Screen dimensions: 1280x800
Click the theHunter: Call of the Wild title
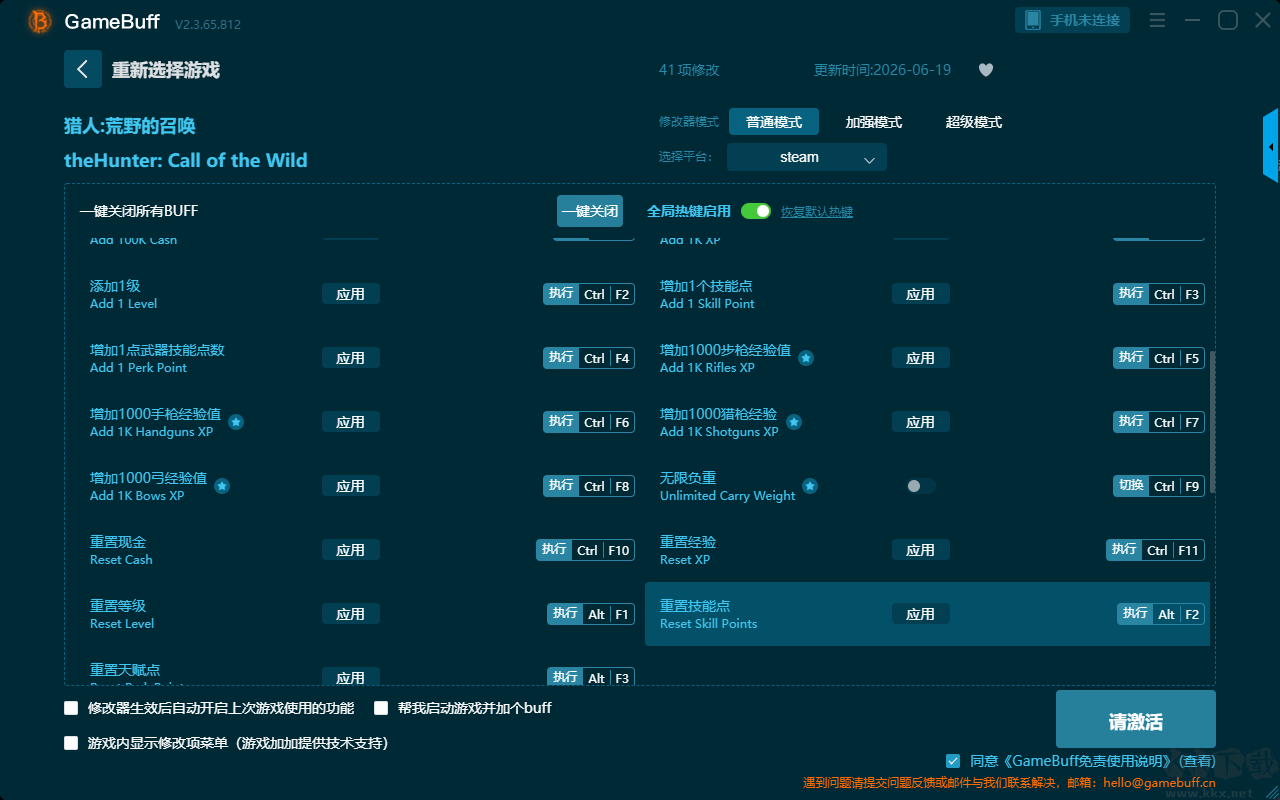pos(186,160)
